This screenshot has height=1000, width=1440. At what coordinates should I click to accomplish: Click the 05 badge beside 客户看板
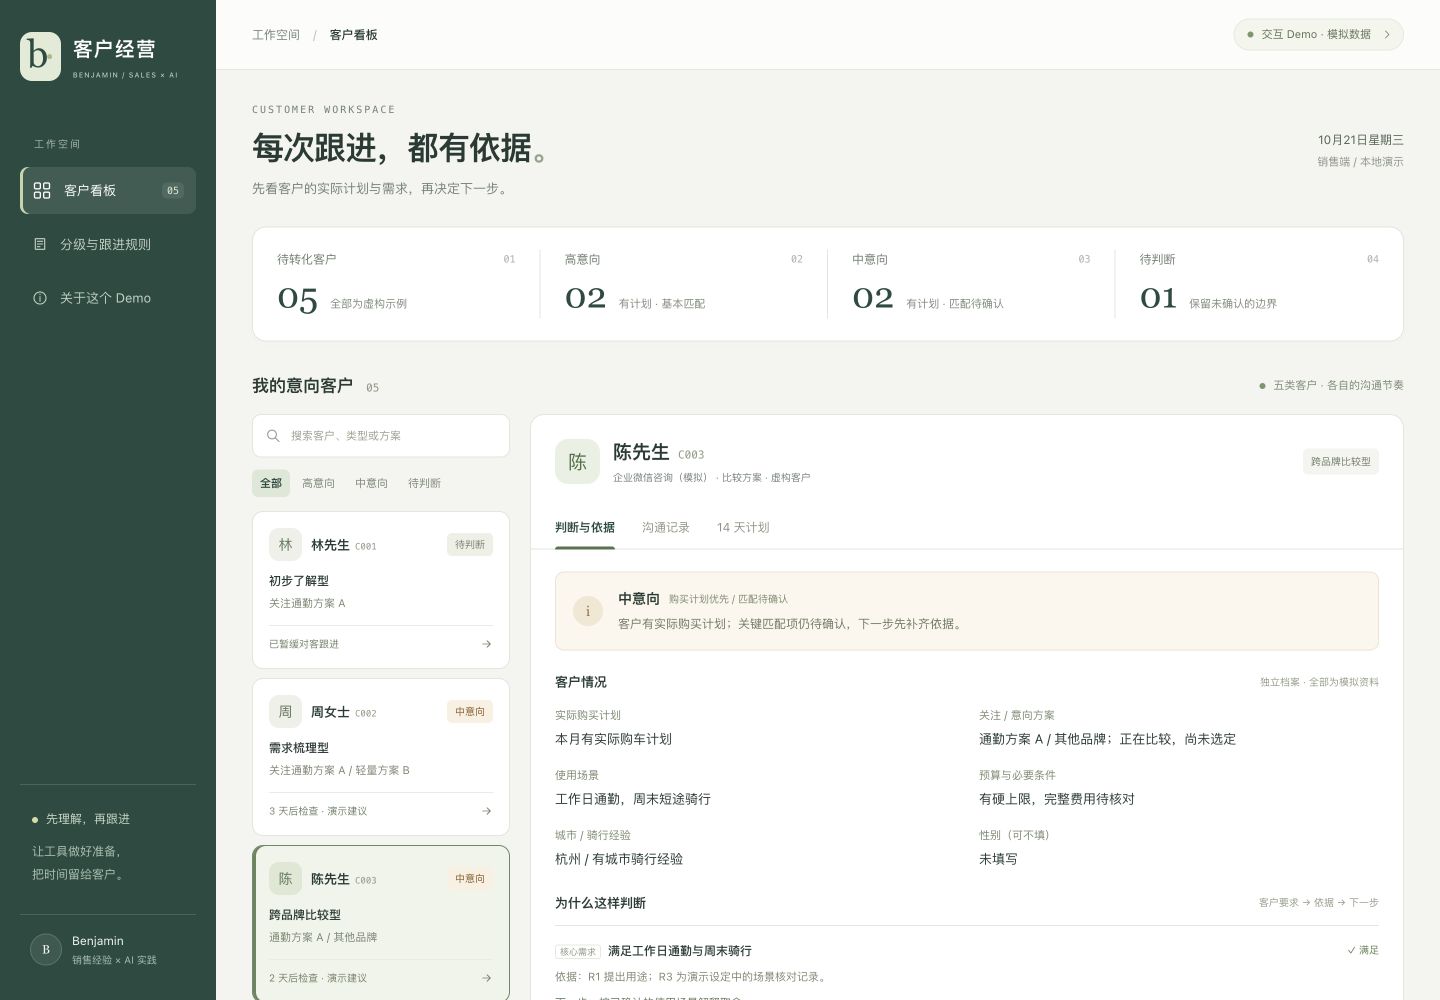173,190
